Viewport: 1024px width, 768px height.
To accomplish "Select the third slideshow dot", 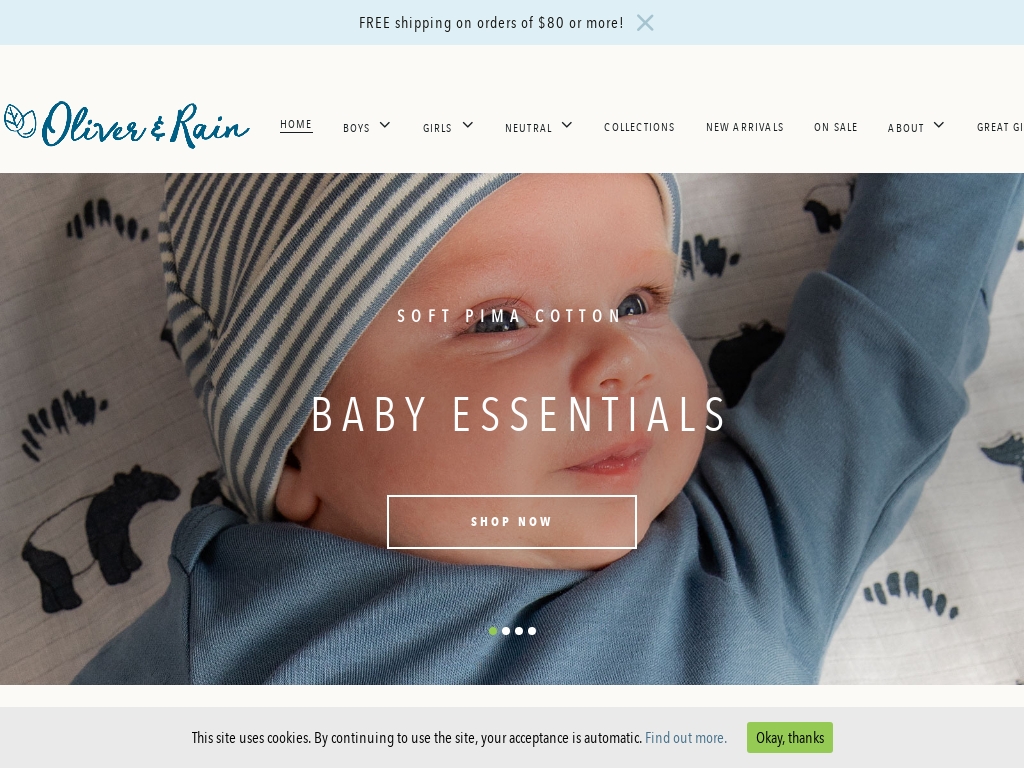I will (519, 631).
